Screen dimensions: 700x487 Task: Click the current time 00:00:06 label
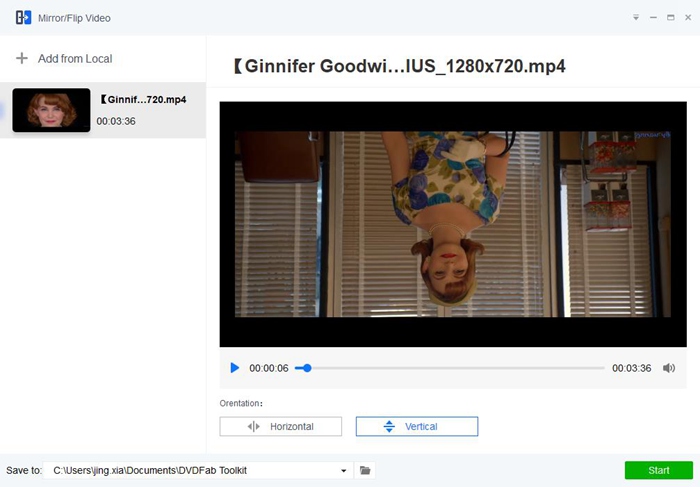click(x=269, y=368)
